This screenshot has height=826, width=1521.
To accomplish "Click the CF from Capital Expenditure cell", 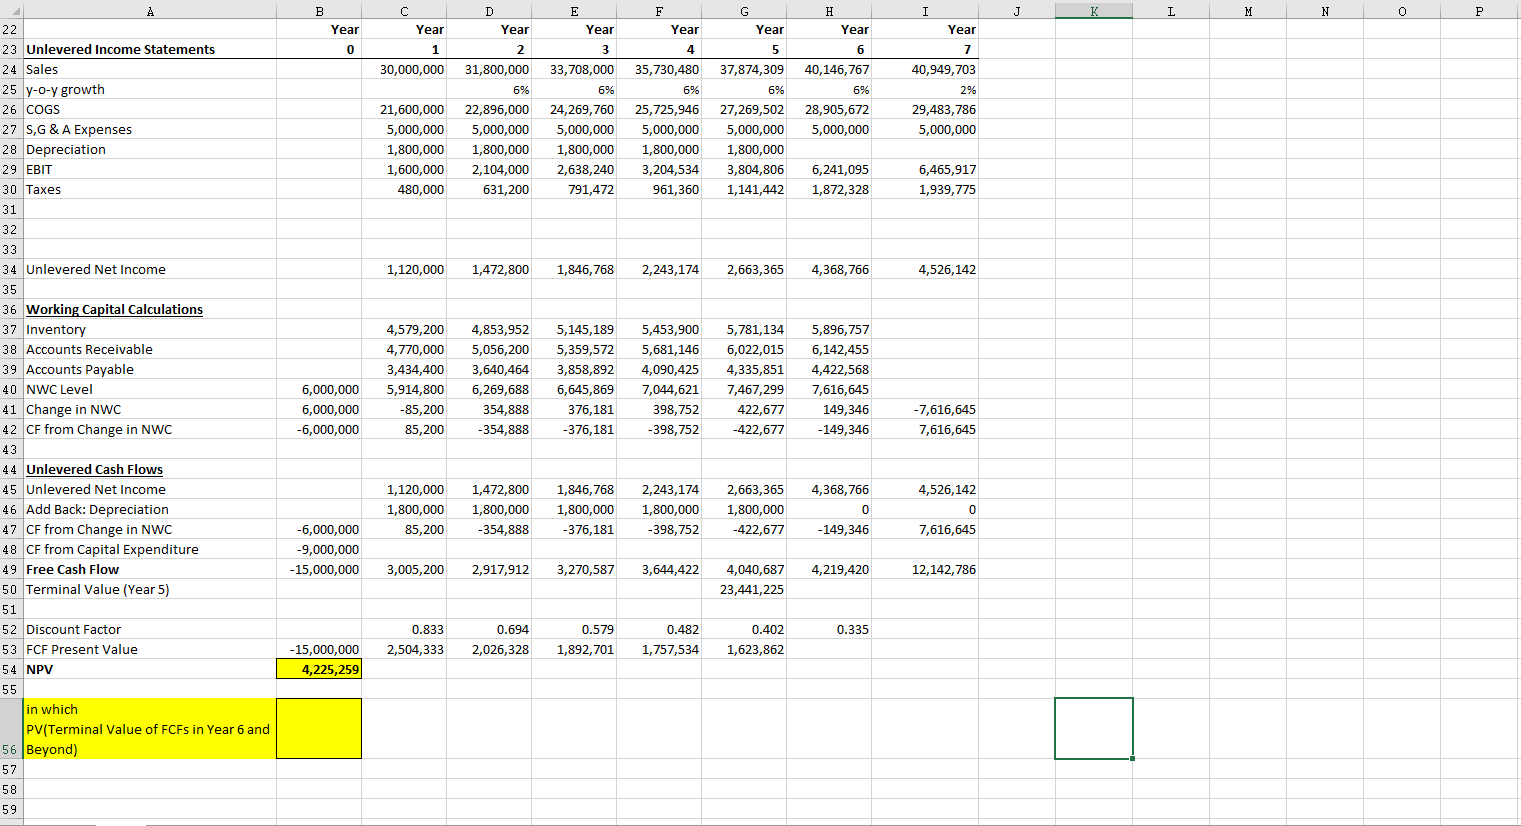I will coord(112,549).
